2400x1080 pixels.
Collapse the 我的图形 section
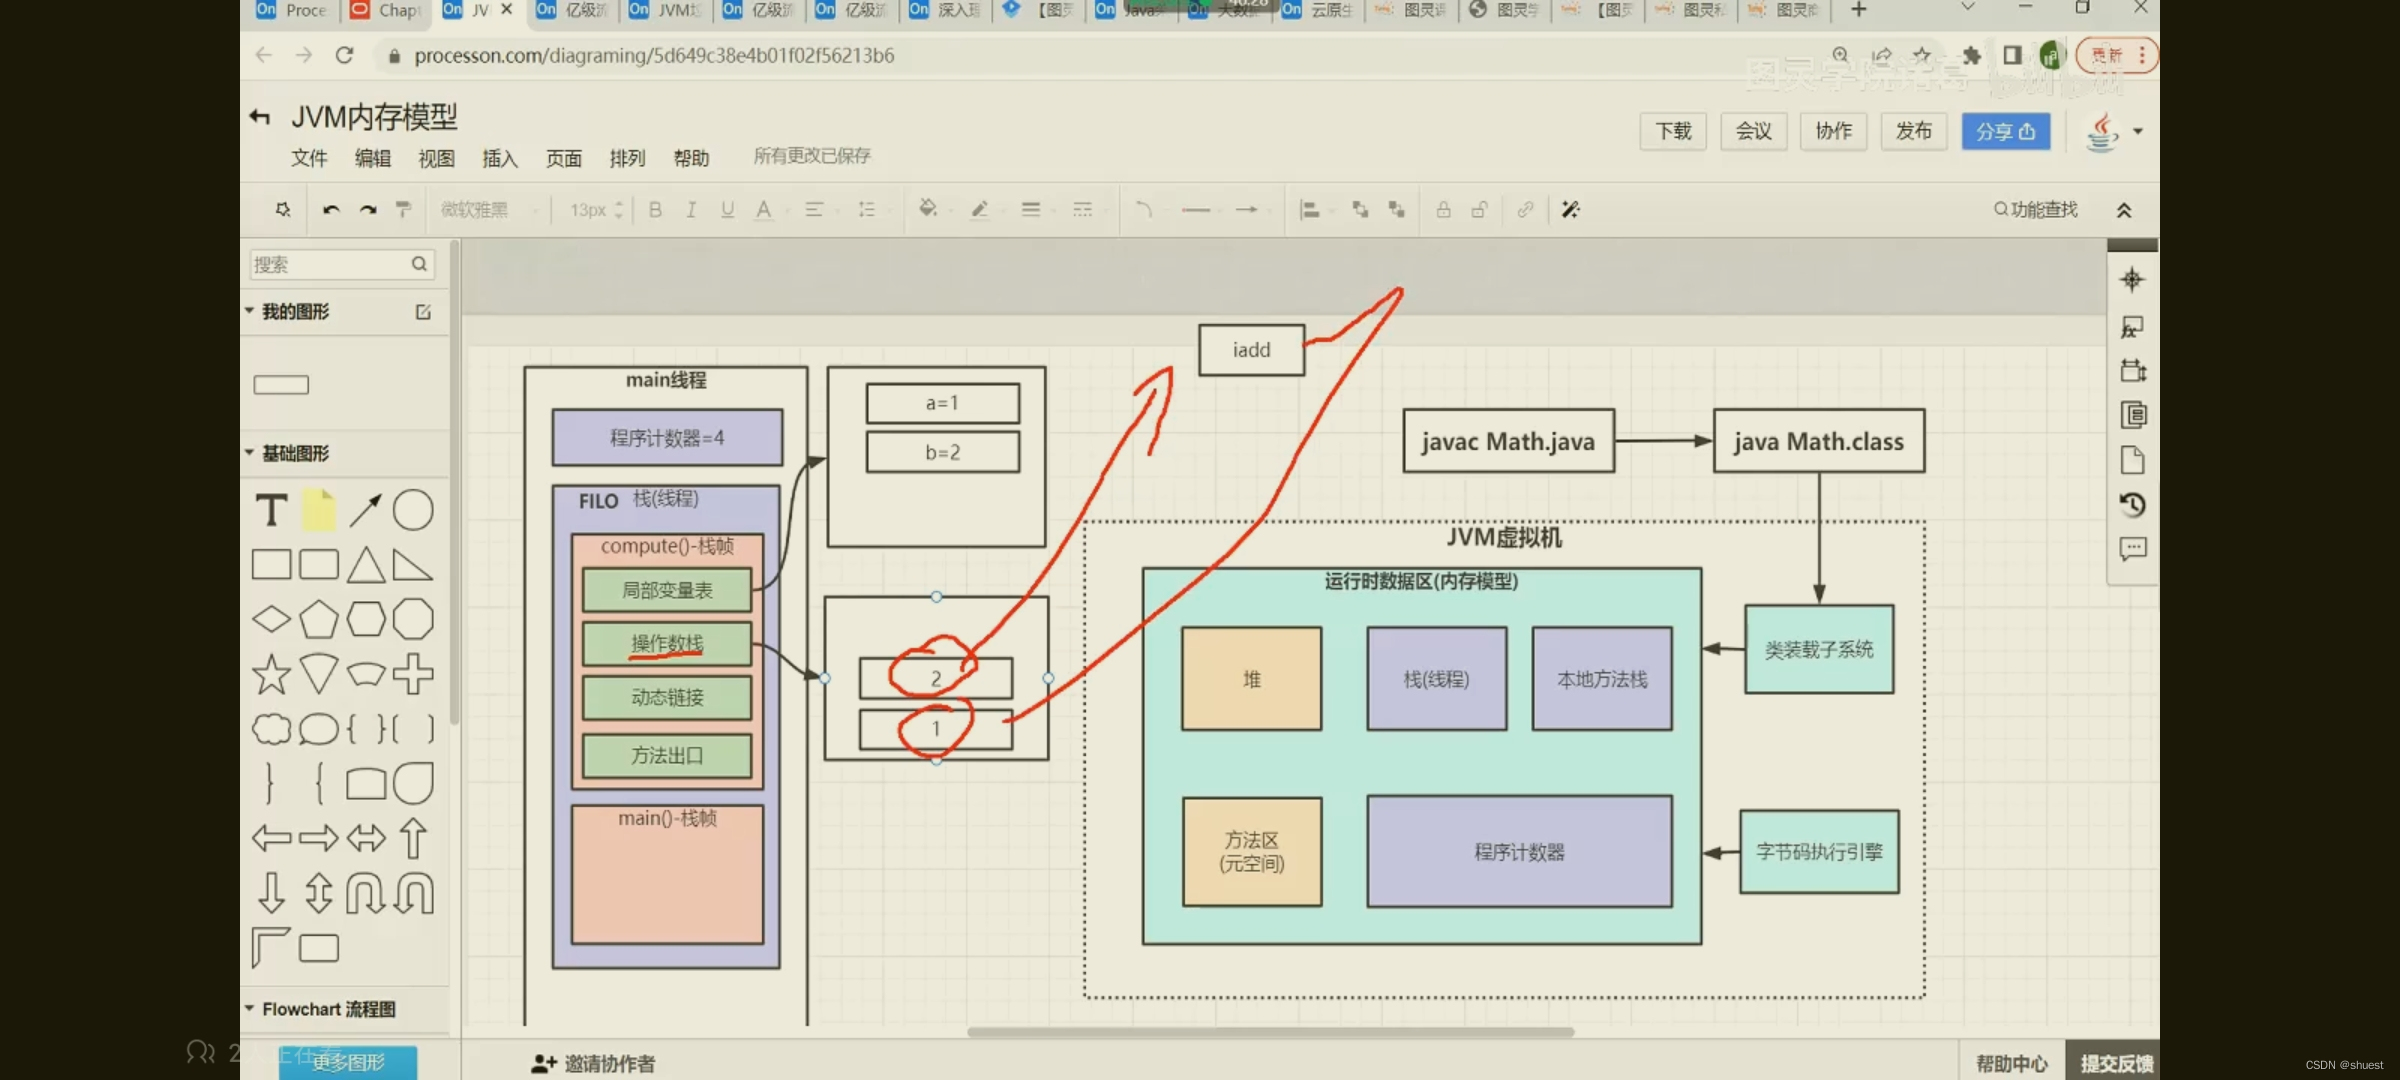[x=249, y=311]
